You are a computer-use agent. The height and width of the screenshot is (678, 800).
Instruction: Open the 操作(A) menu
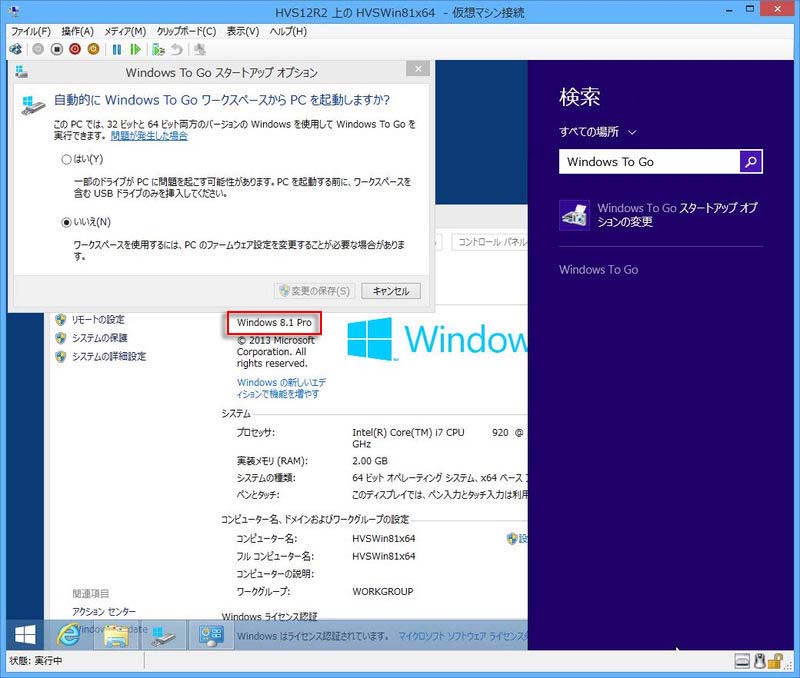78,31
